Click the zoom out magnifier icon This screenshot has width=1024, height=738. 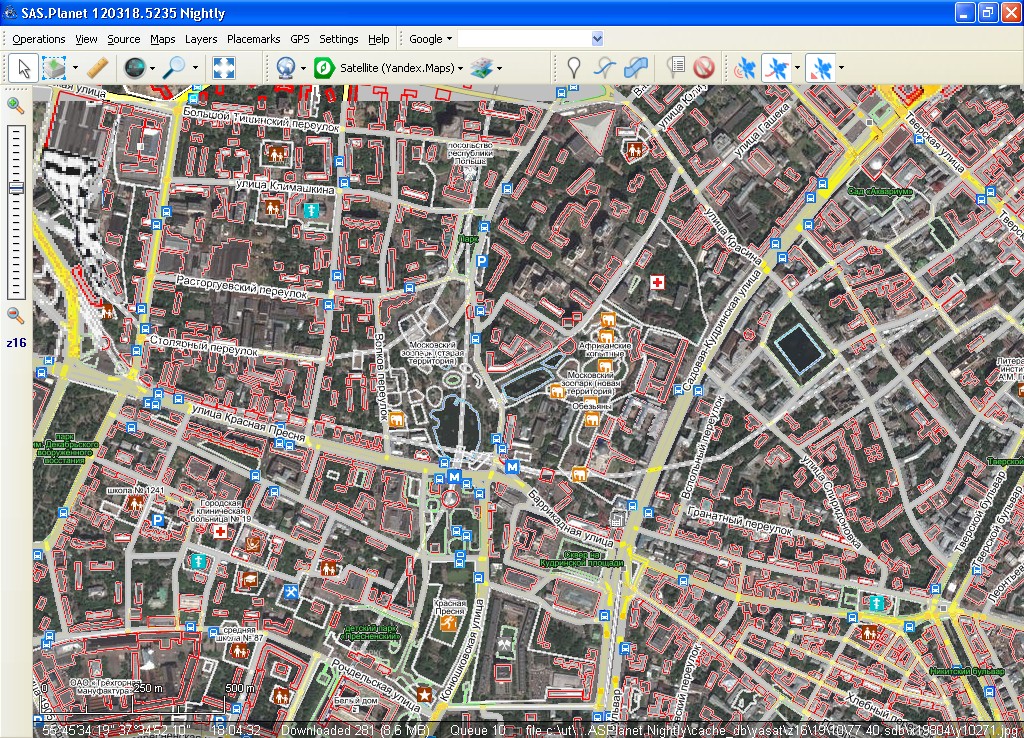pyautogui.click(x=16, y=315)
